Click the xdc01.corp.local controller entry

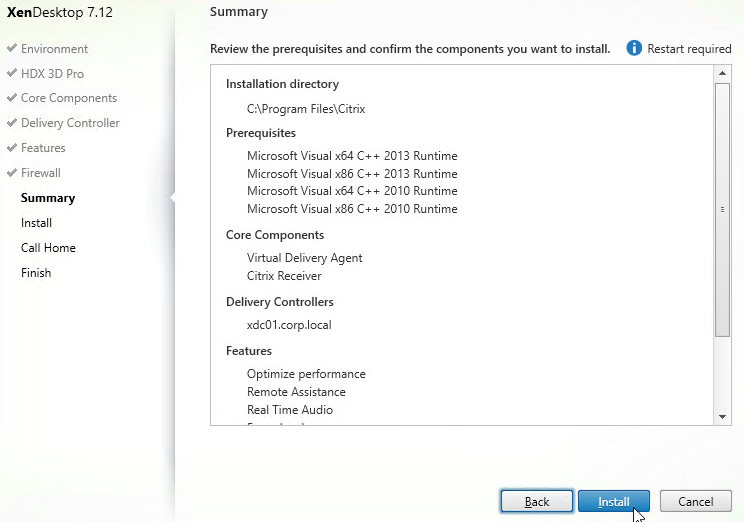[289, 325]
